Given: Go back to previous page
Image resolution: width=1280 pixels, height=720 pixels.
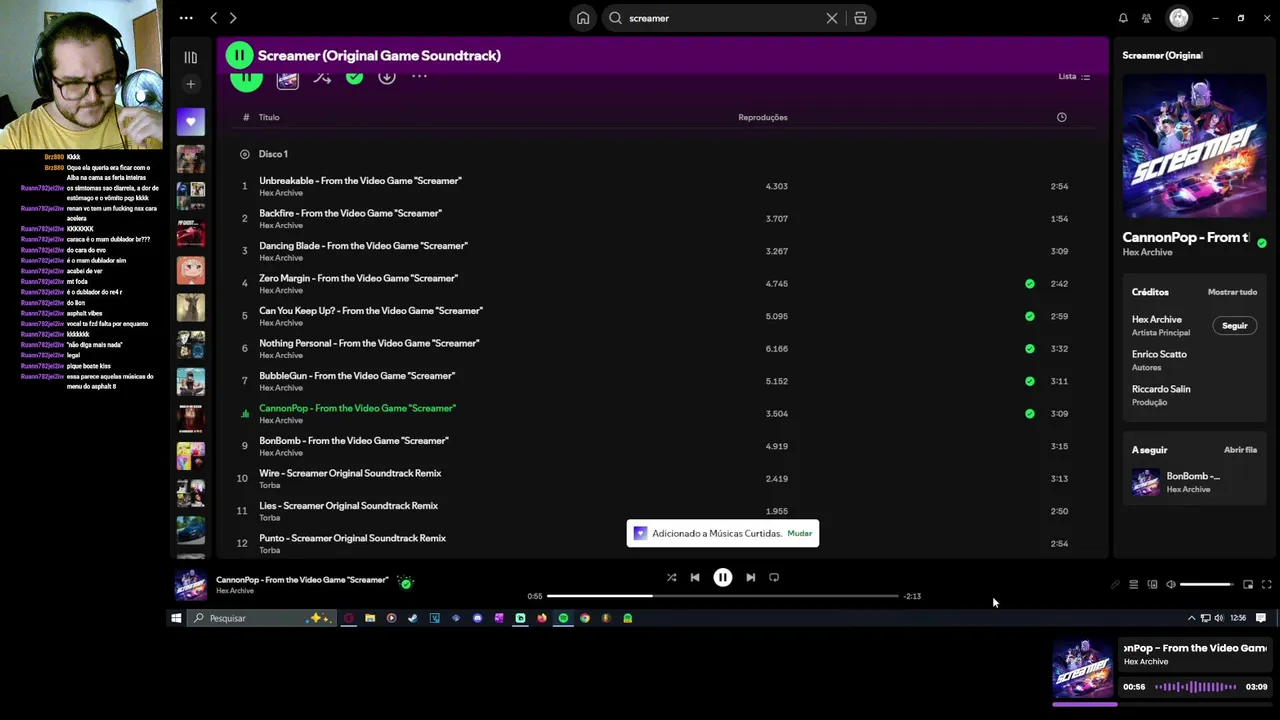Looking at the screenshot, I should 213,18.
